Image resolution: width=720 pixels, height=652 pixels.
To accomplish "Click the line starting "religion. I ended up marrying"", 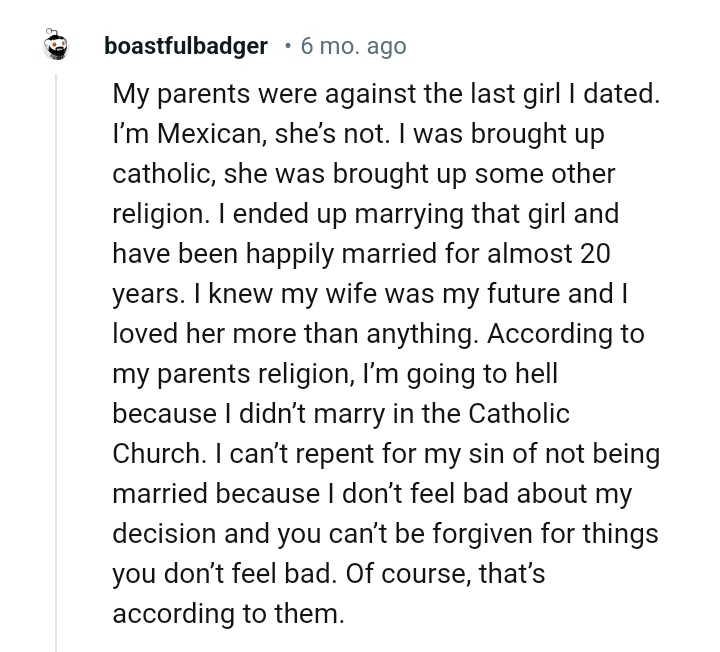I will [x=365, y=214].
